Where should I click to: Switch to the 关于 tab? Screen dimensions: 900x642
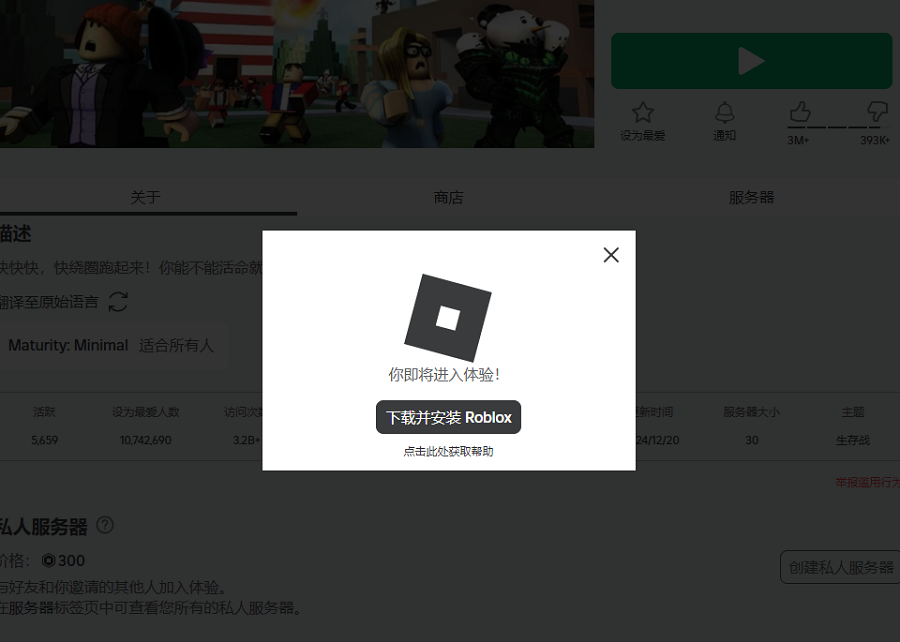[x=145, y=197]
